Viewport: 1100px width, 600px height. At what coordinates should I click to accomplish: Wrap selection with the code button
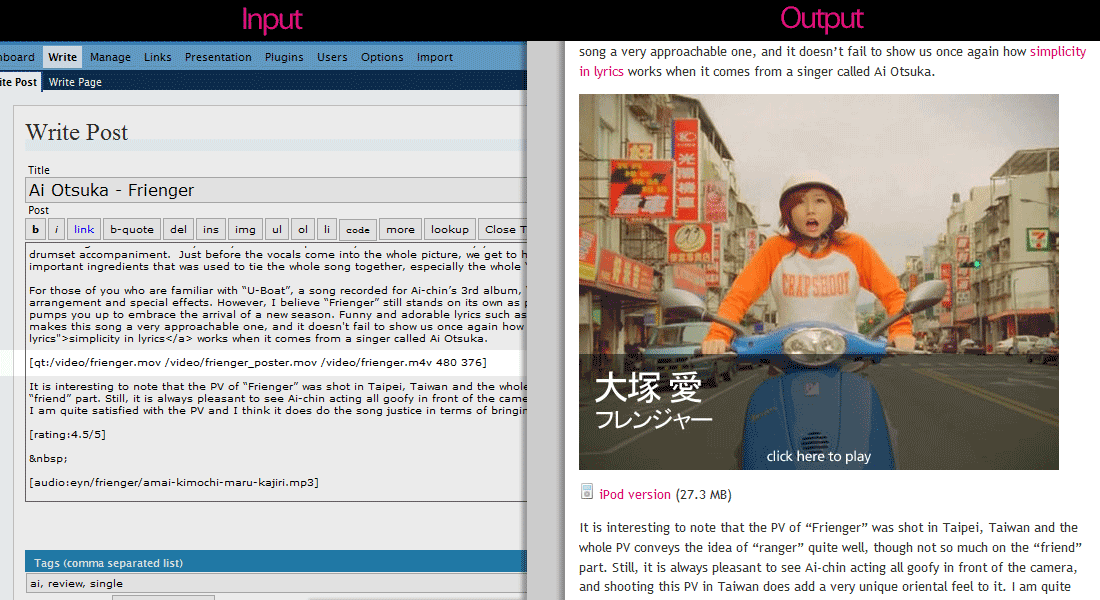tap(358, 229)
